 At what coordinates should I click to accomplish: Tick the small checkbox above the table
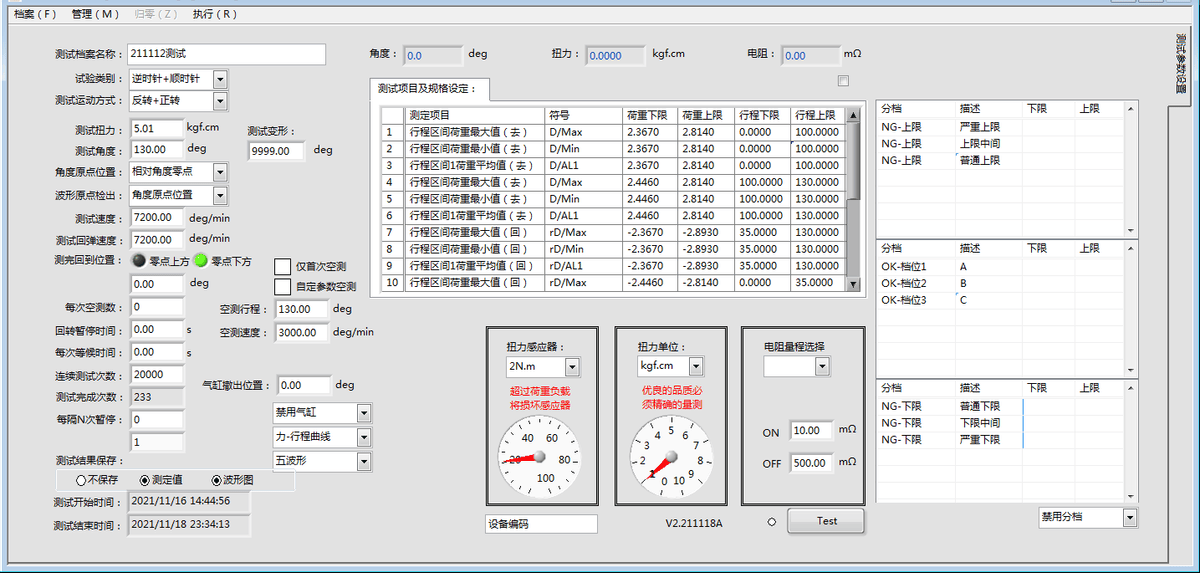click(843, 80)
